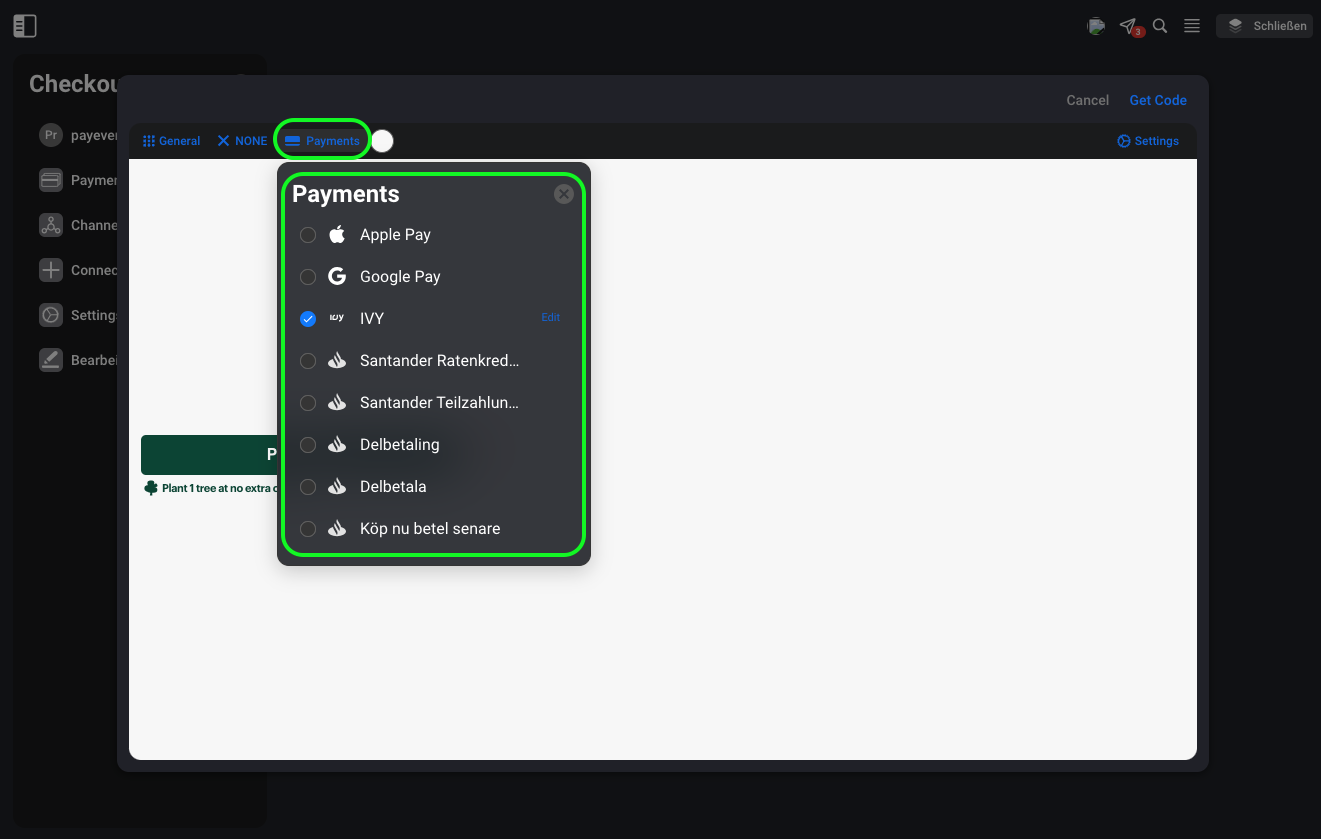Enable the Köp nu betel senare checkbox

click(308, 529)
